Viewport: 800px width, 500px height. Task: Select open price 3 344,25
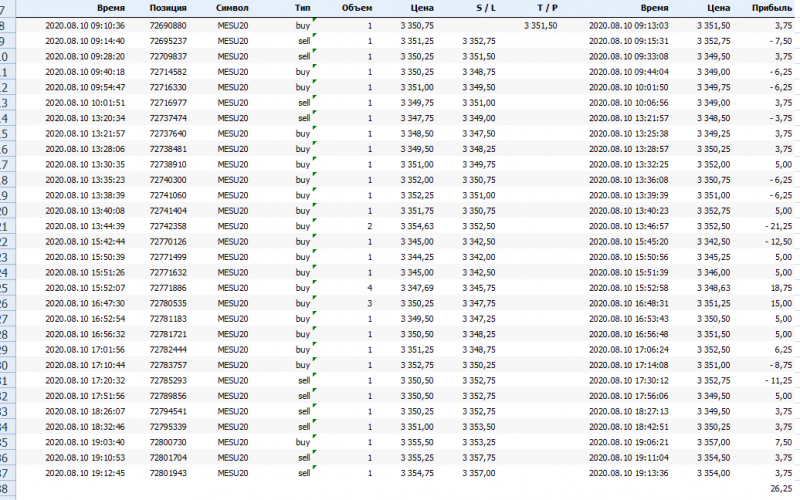point(417,257)
